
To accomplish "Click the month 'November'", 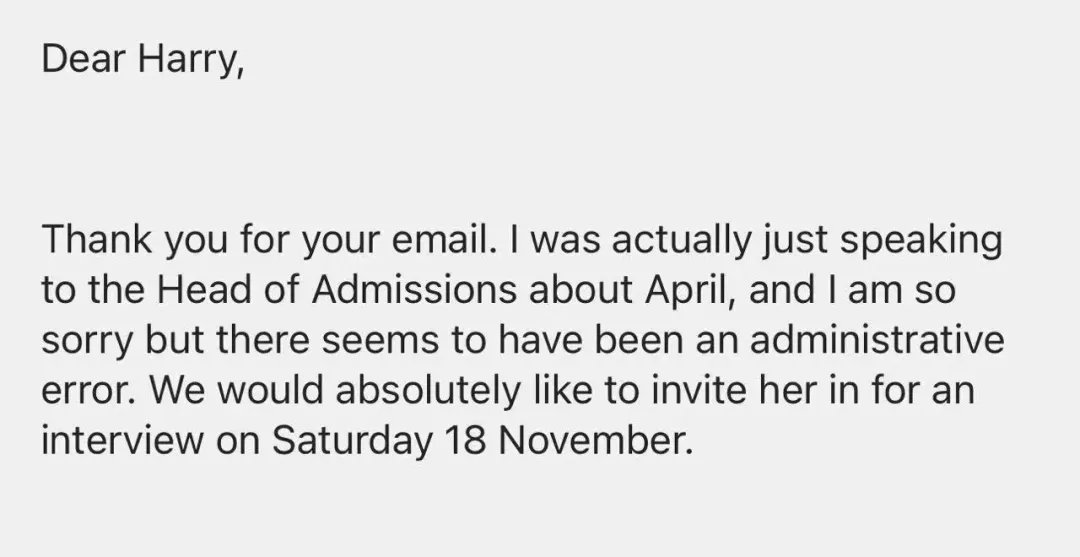I will (x=594, y=440).
